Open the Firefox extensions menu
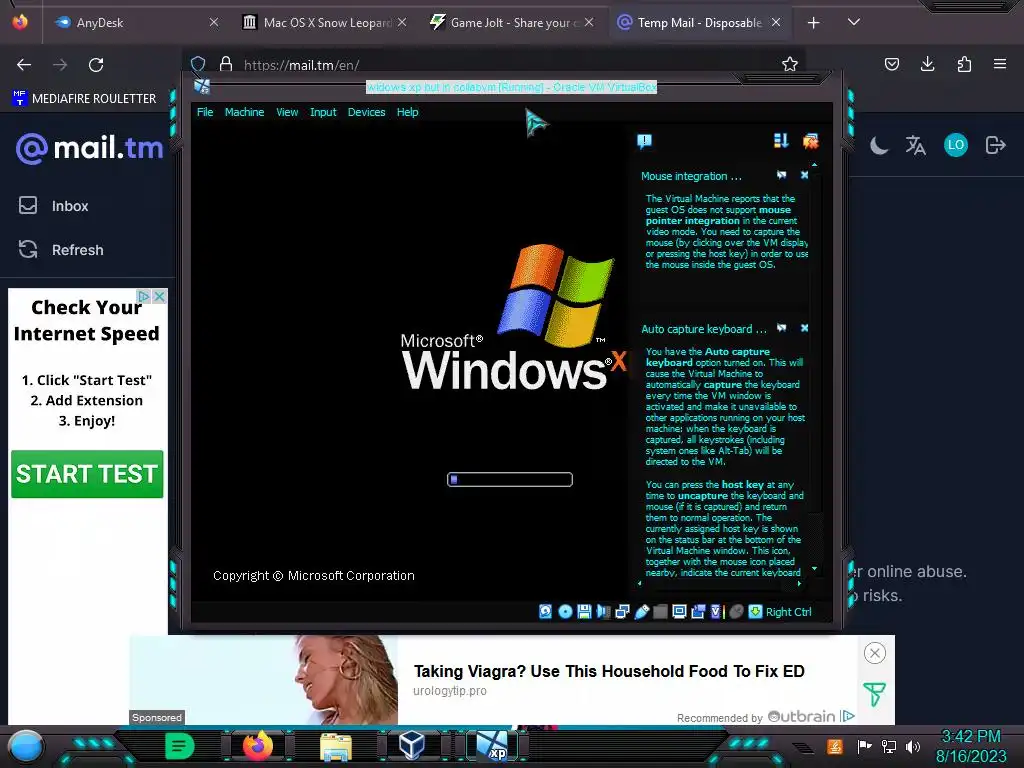The width and height of the screenshot is (1024, 768). (x=964, y=64)
